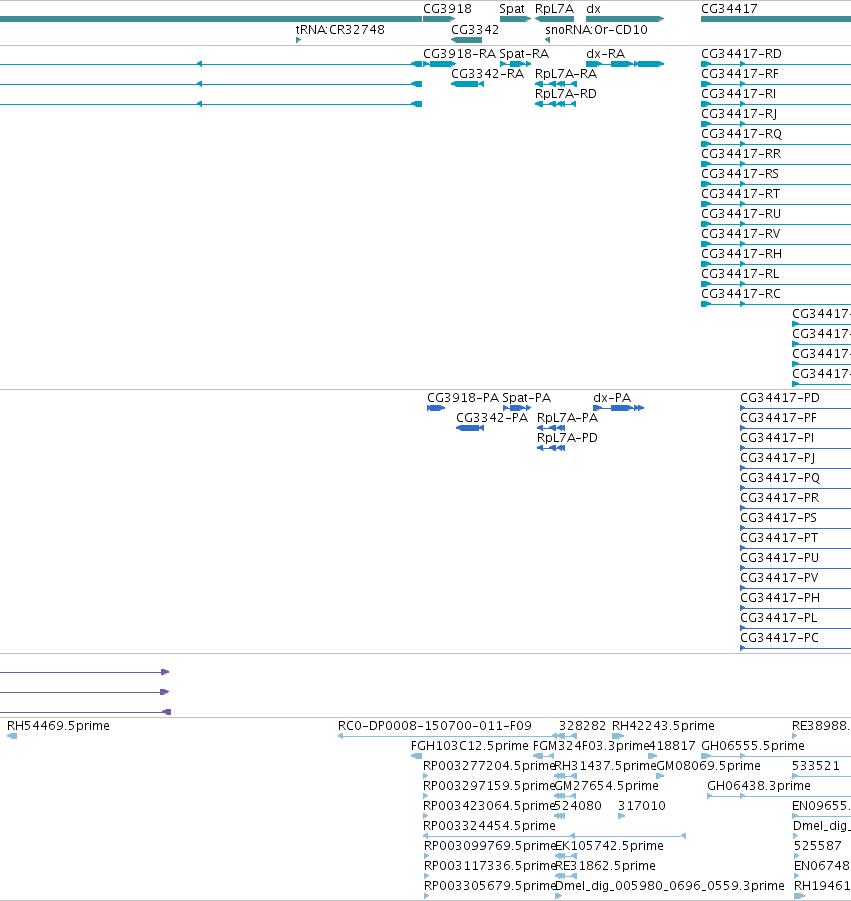The height and width of the screenshot is (901, 851).
Task: Click the dx gene label
Action: pyautogui.click(x=593, y=9)
